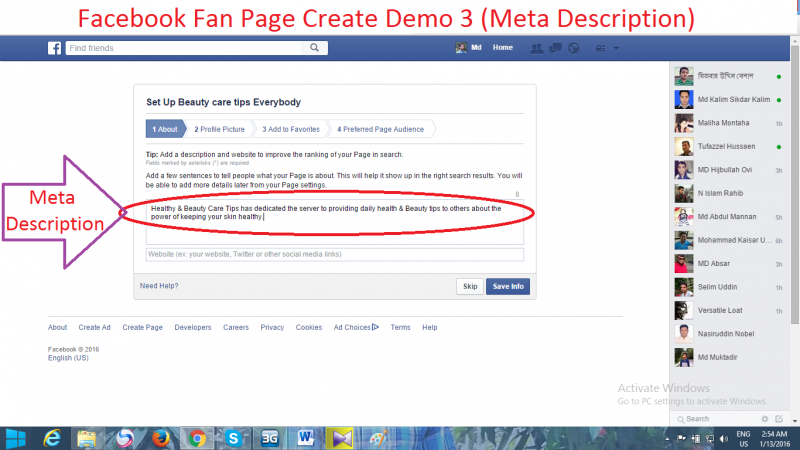Open chat with Md Muktadir
800x450 pixels.
729,357
